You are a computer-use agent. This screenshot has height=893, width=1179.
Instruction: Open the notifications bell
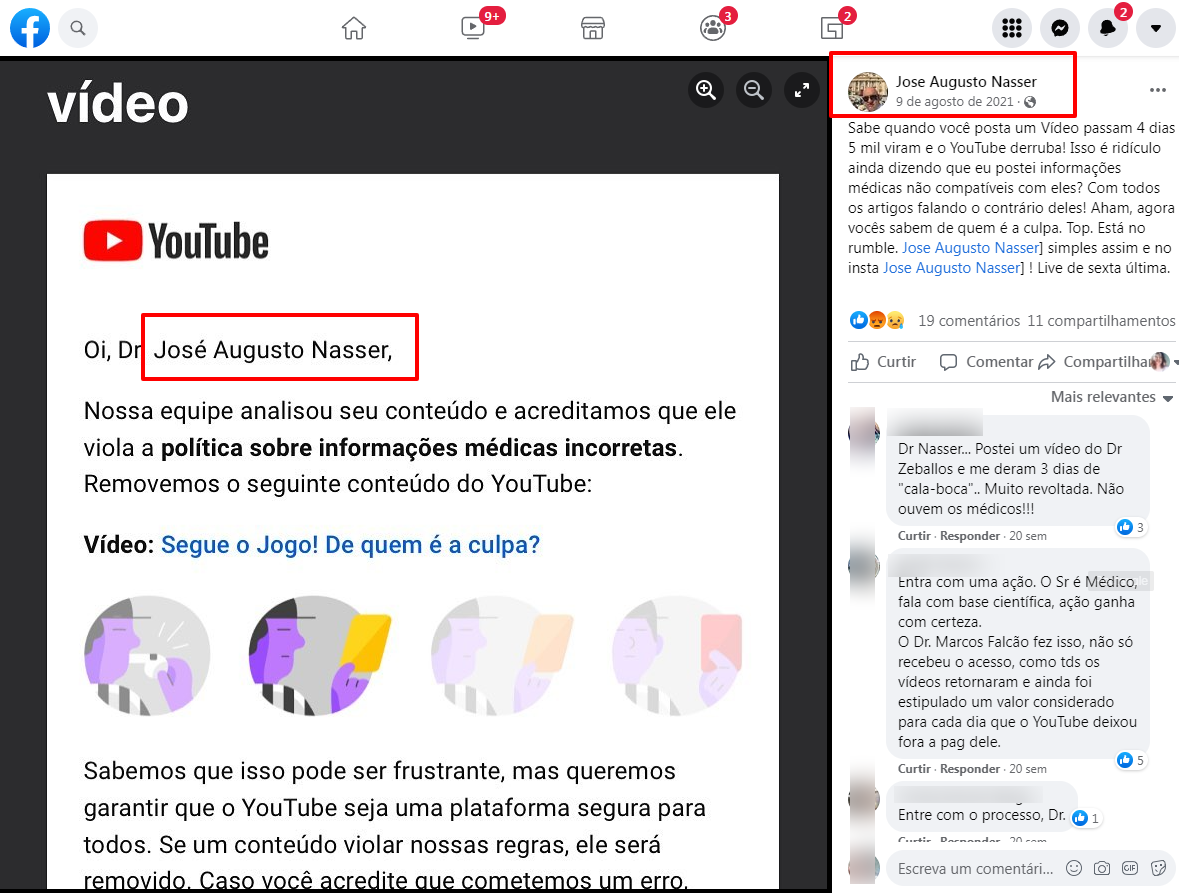tap(1108, 29)
